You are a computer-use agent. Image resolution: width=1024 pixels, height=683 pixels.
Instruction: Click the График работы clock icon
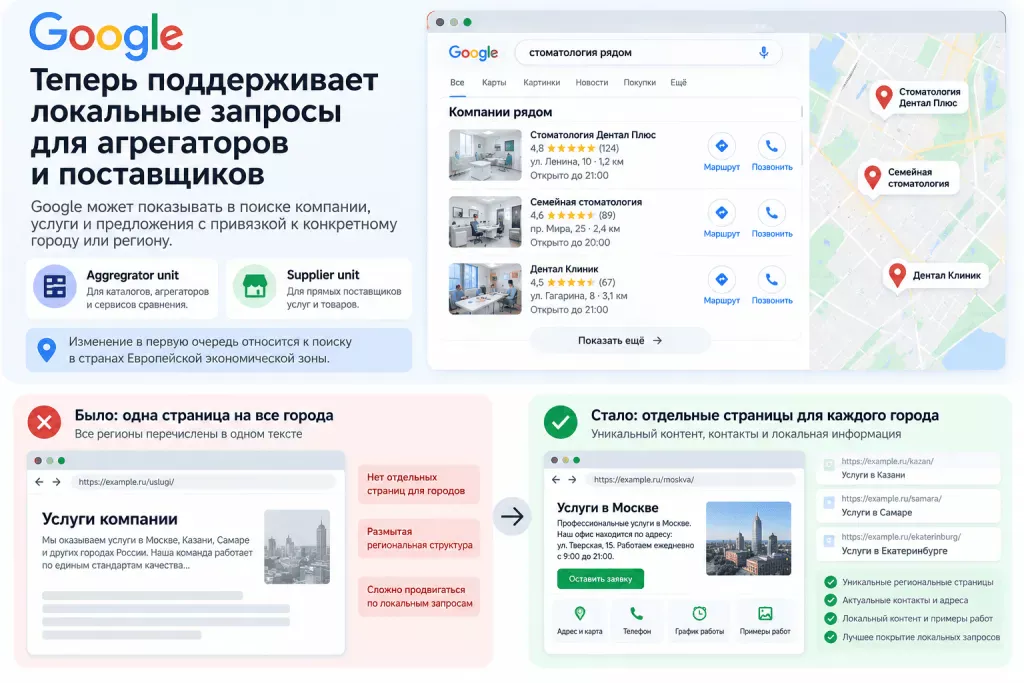pos(699,613)
